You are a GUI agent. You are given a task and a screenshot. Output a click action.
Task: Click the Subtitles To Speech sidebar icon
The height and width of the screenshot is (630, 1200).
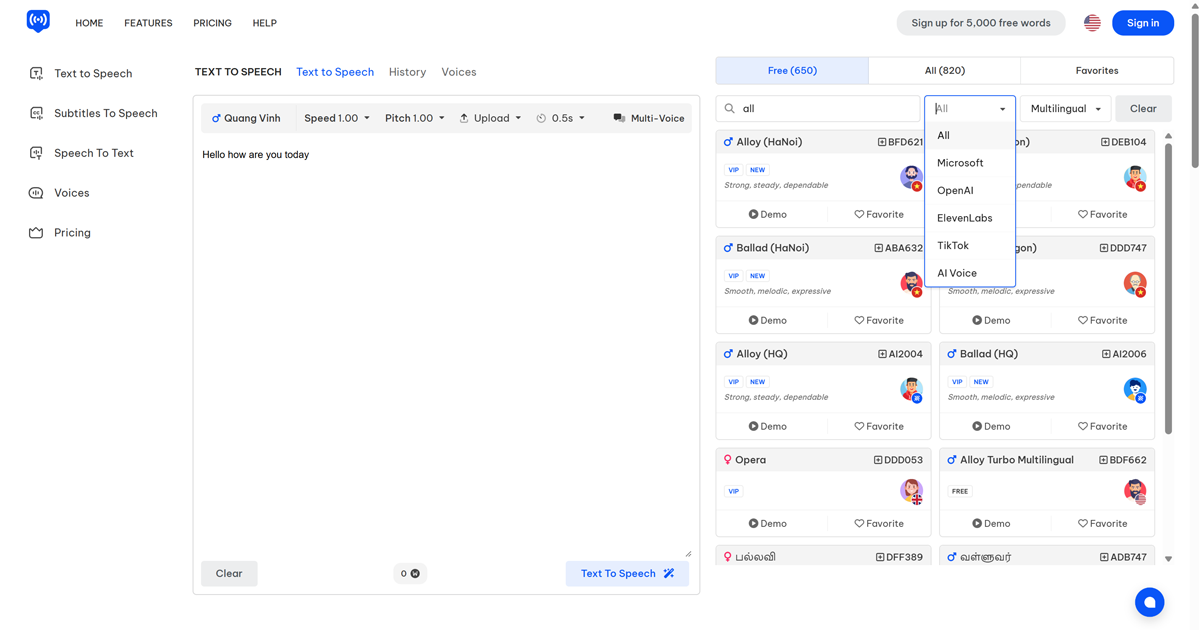pos(36,113)
